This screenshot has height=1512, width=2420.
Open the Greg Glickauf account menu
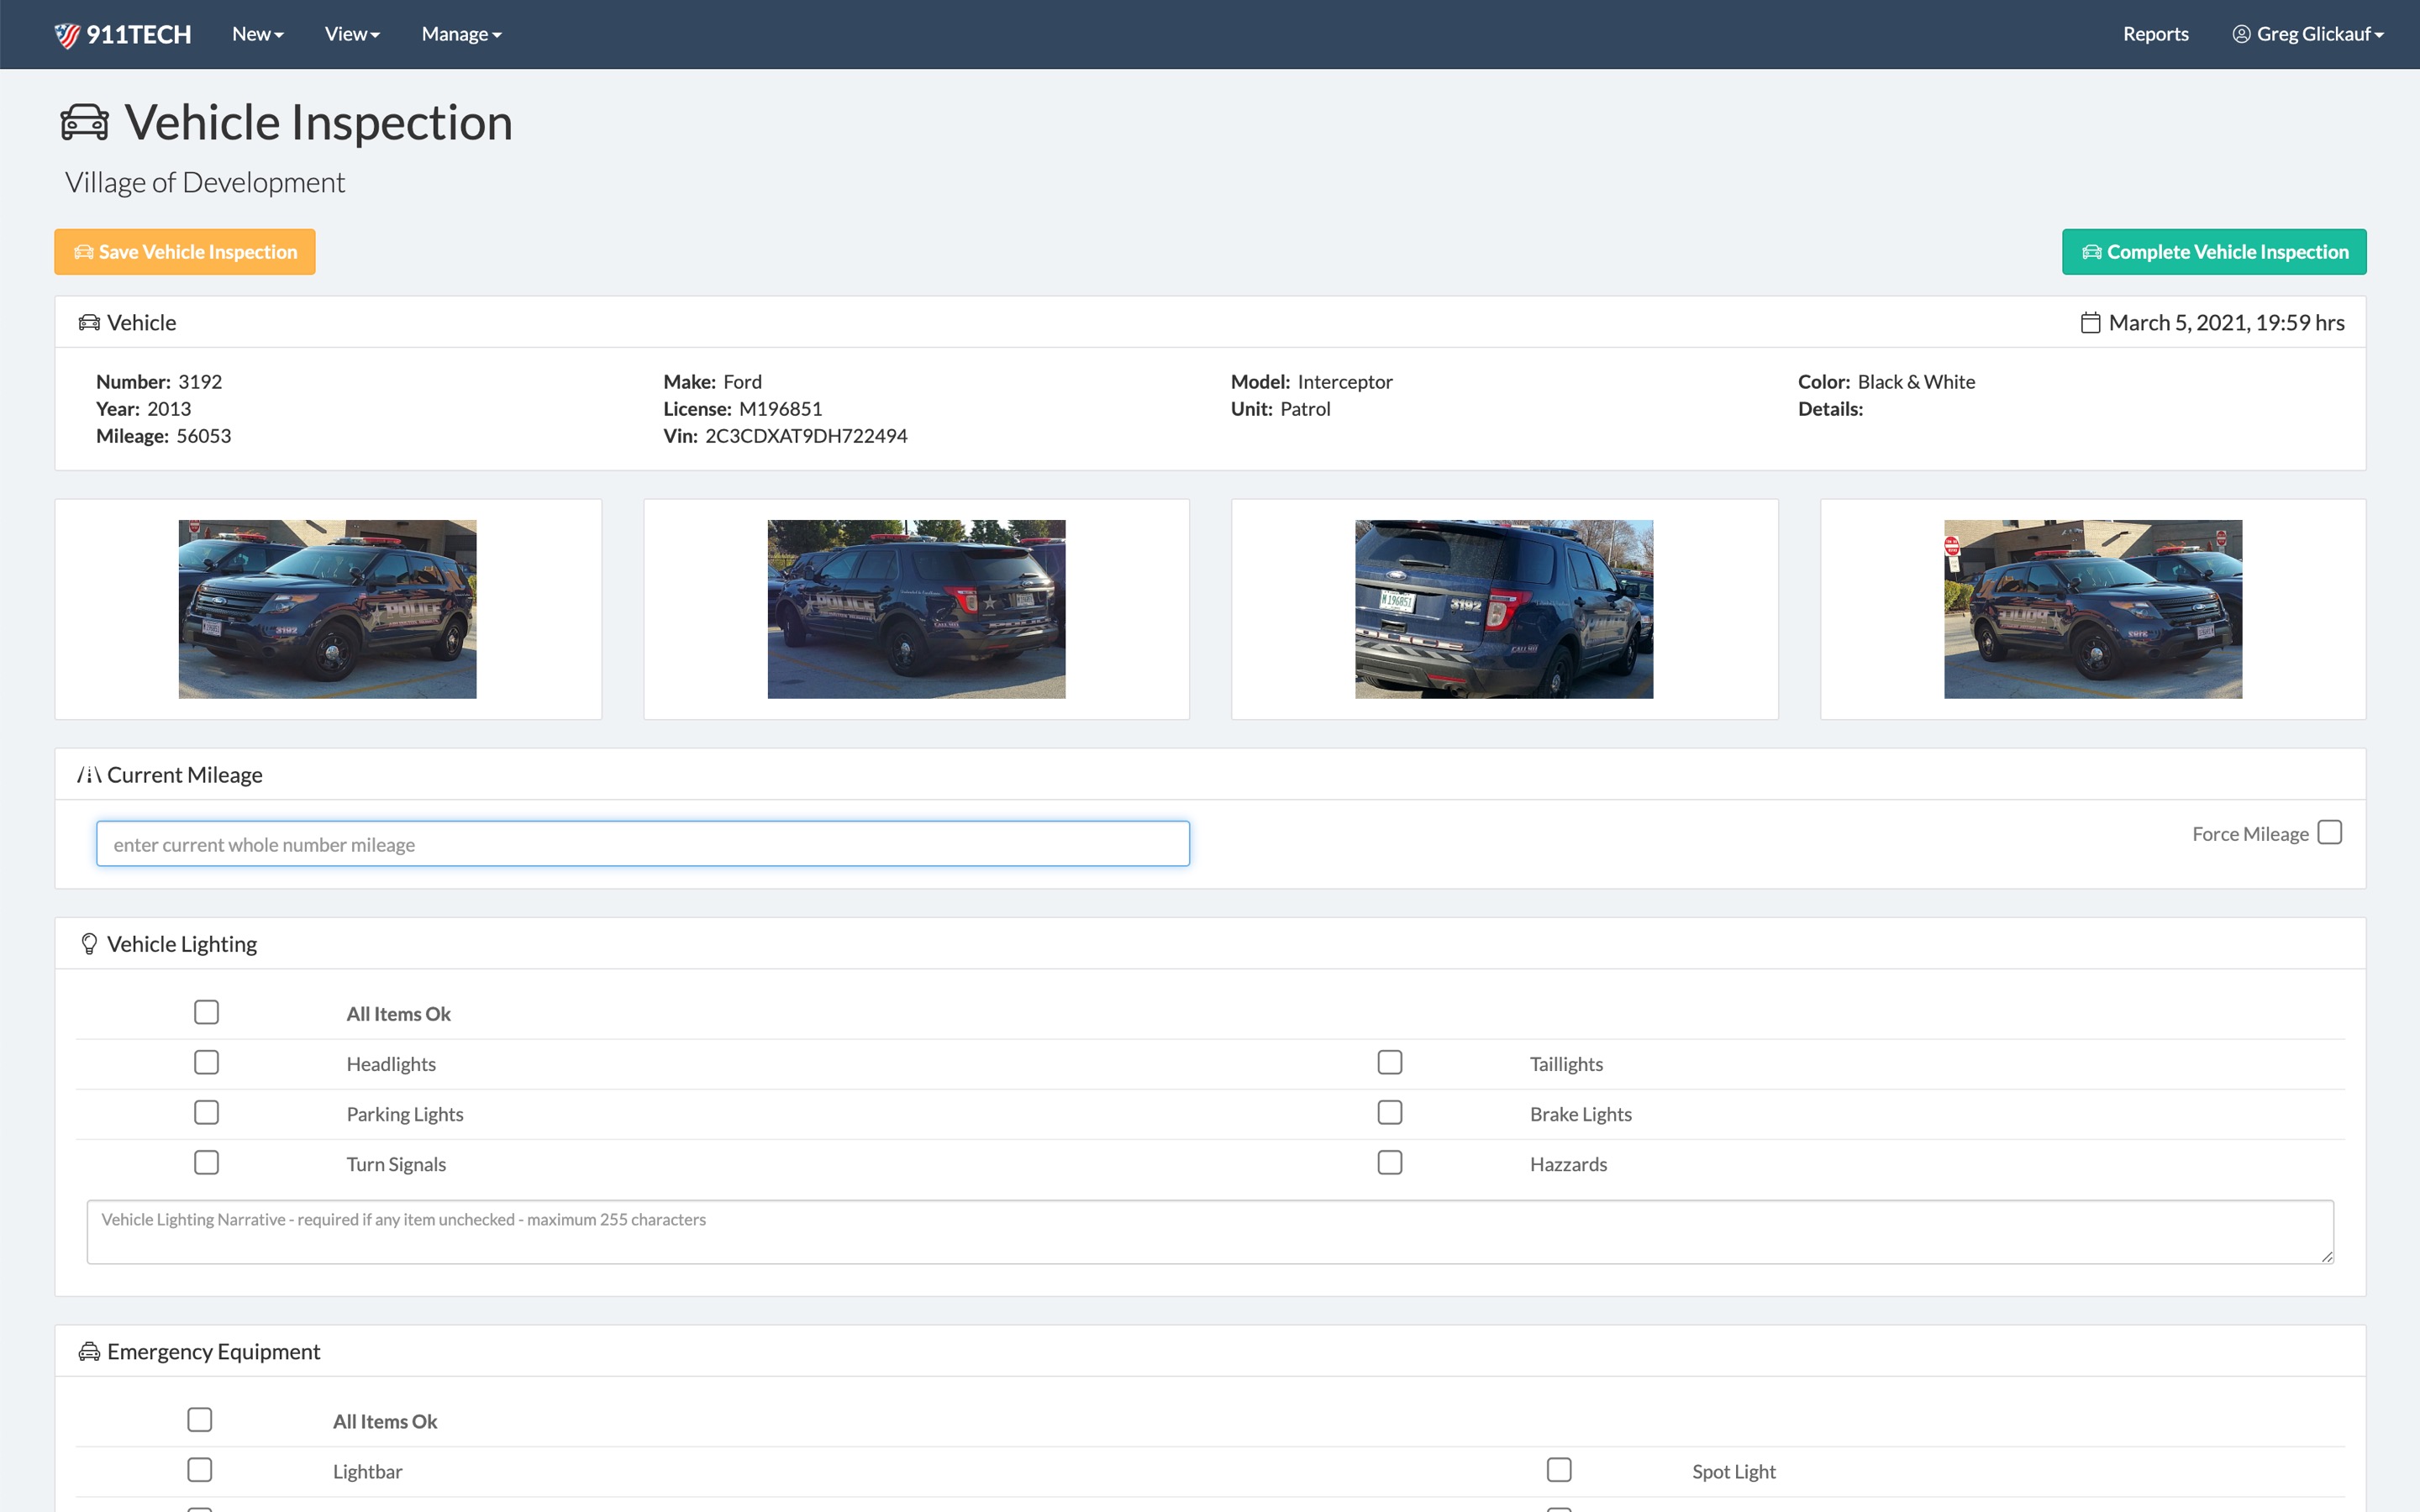pyautogui.click(x=2319, y=34)
